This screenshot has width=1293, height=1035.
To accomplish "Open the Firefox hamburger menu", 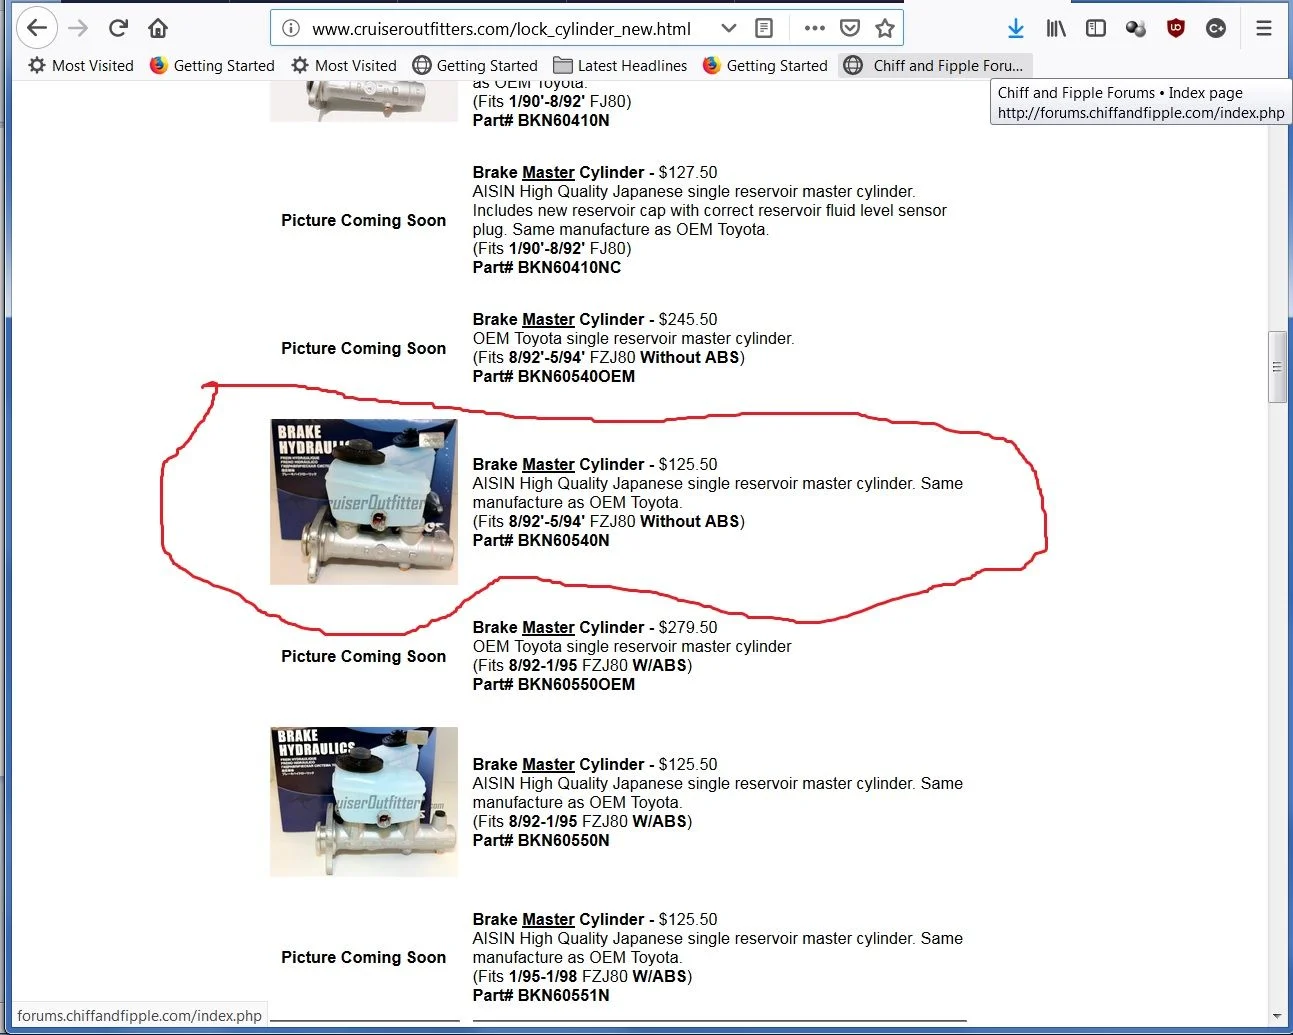I will point(1264,28).
